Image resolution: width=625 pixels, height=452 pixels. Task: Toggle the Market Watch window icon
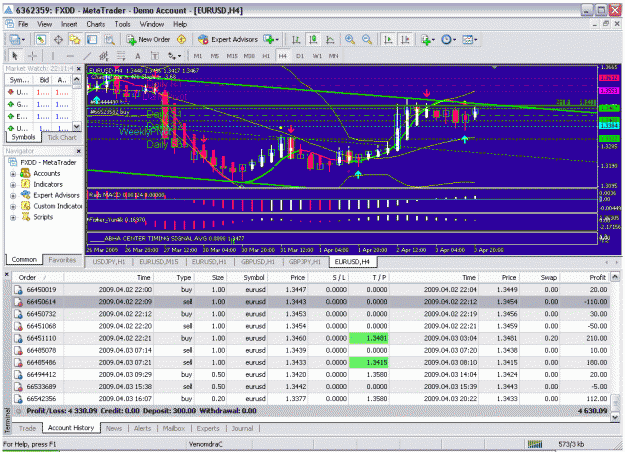tap(40, 39)
